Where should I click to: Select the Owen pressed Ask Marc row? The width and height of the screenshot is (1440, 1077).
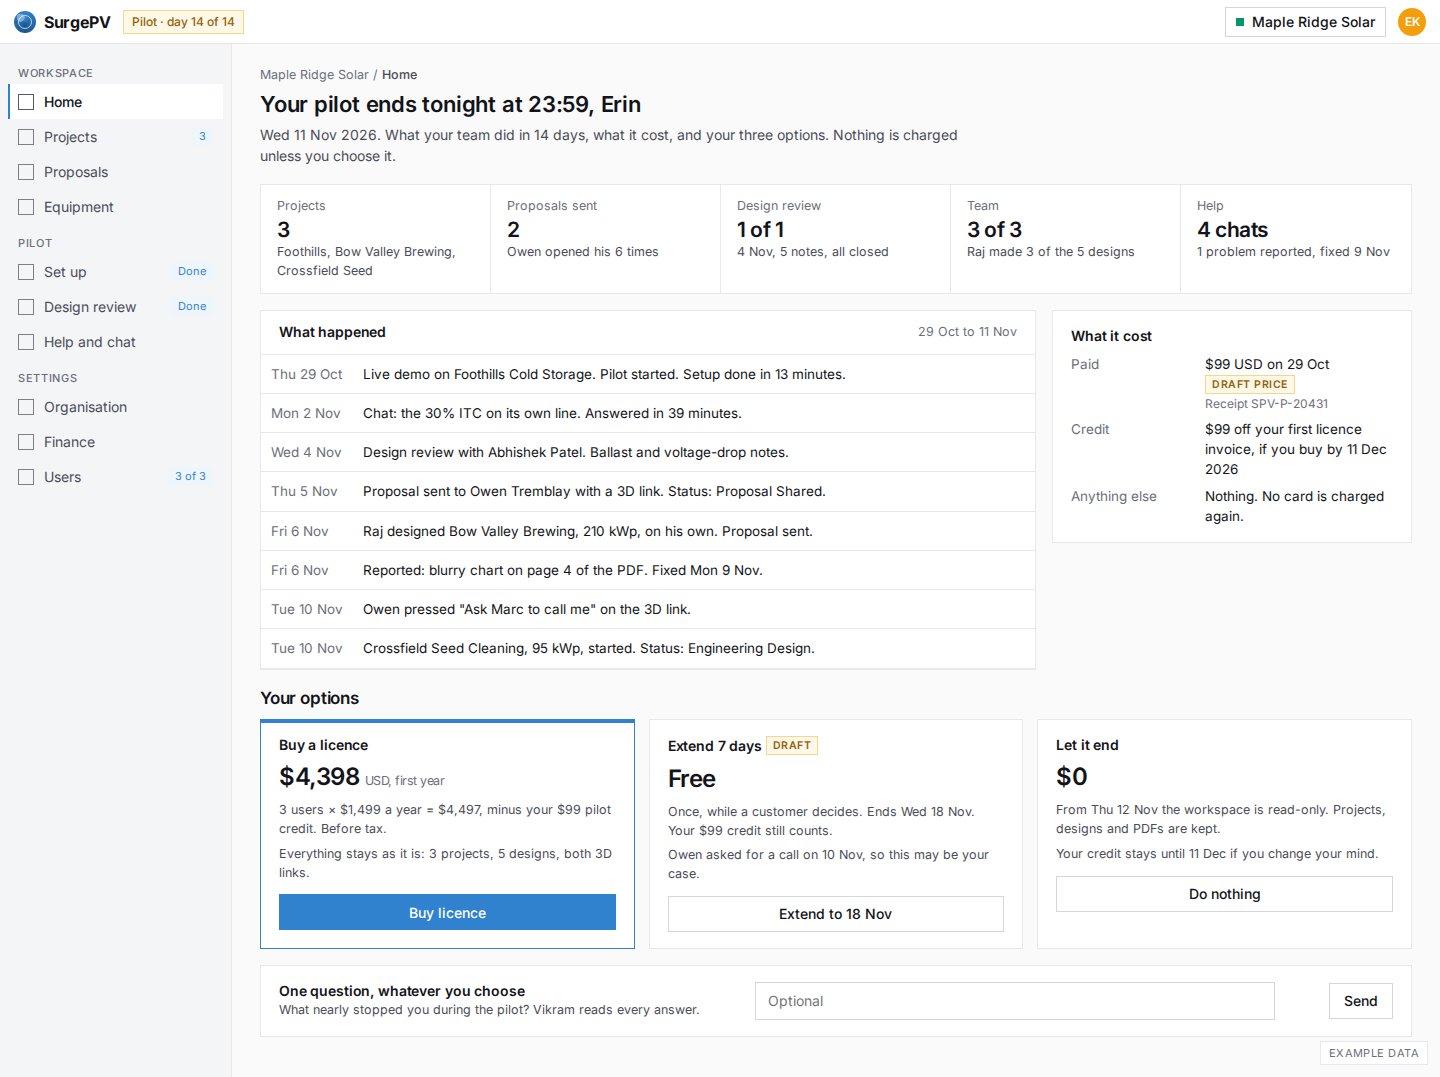click(x=648, y=609)
